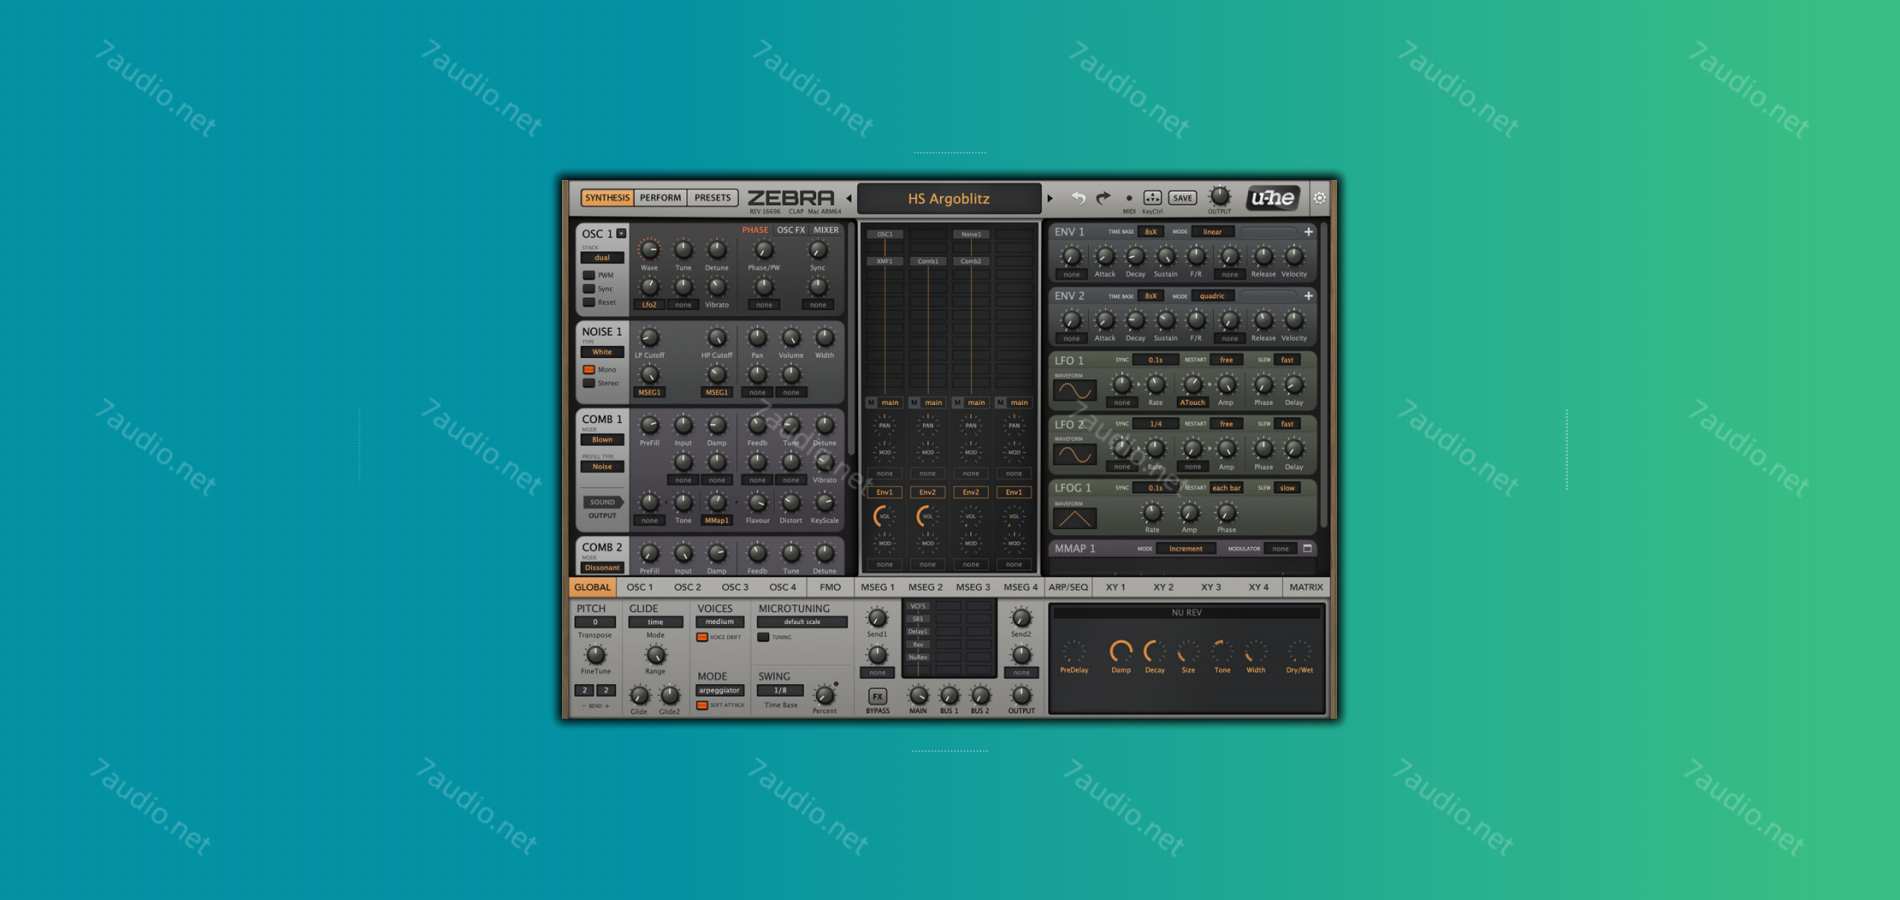Click the Swing Percent knob
Image resolution: width=1900 pixels, height=900 pixels.
[x=824, y=695]
